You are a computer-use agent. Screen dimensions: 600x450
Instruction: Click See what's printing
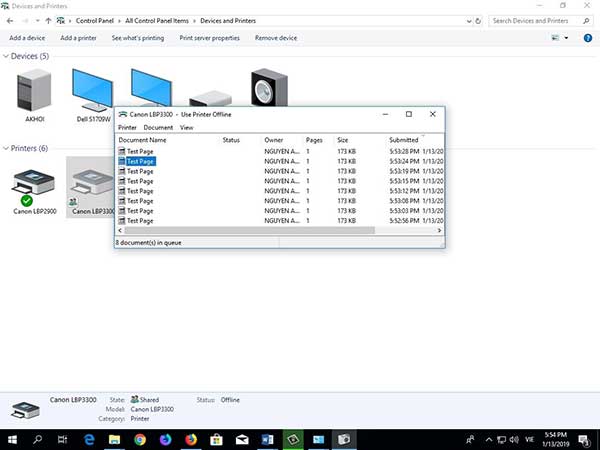[x=138, y=38]
